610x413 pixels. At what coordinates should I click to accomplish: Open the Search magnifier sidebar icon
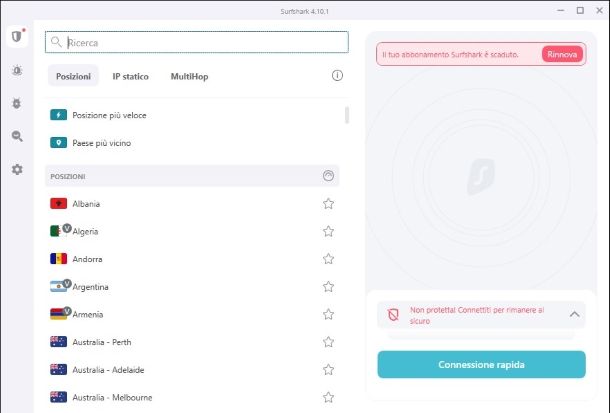pos(16,136)
